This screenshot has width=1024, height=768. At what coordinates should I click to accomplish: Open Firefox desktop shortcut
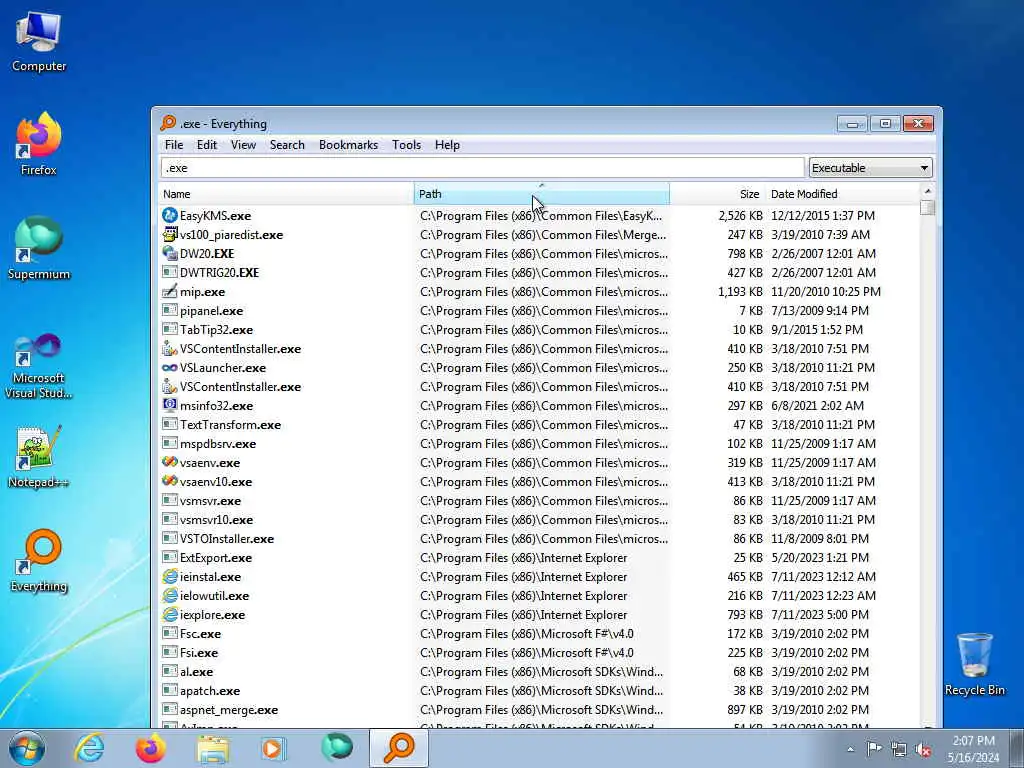pos(39,144)
